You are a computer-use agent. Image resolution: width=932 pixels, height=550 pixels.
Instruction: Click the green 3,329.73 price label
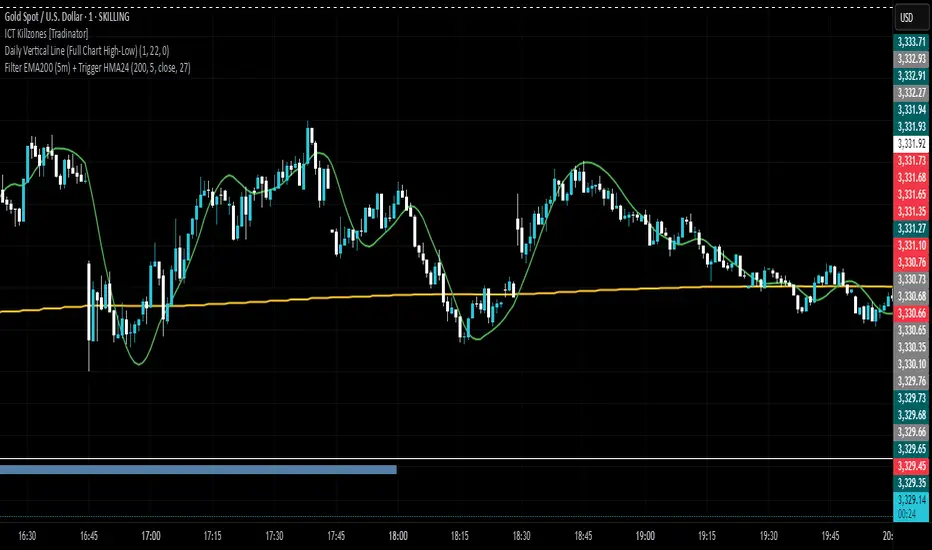pos(911,398)
